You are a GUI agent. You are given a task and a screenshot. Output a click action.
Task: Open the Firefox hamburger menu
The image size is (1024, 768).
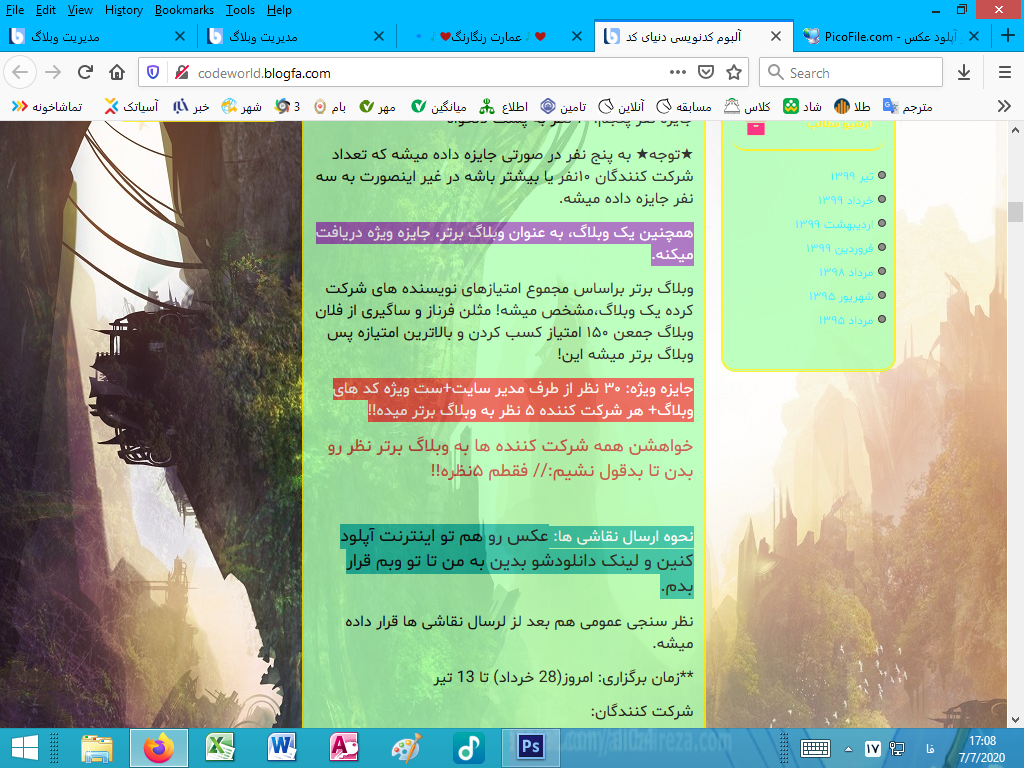click(x=1004, y=73)
